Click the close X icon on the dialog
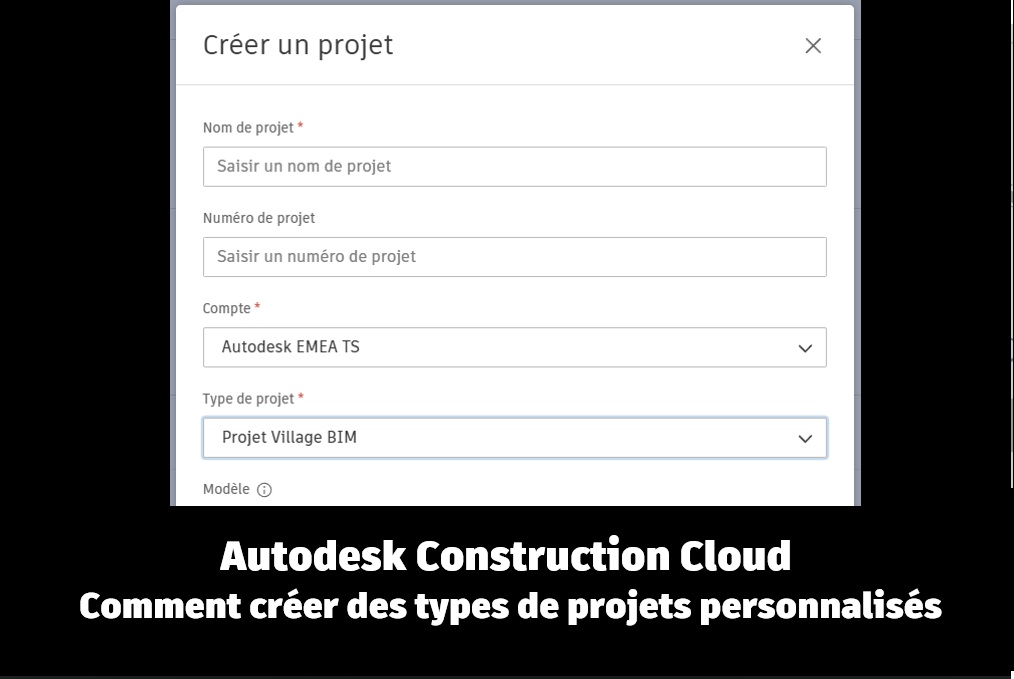Screen dimensions: 1014x679 pos(812,45)
